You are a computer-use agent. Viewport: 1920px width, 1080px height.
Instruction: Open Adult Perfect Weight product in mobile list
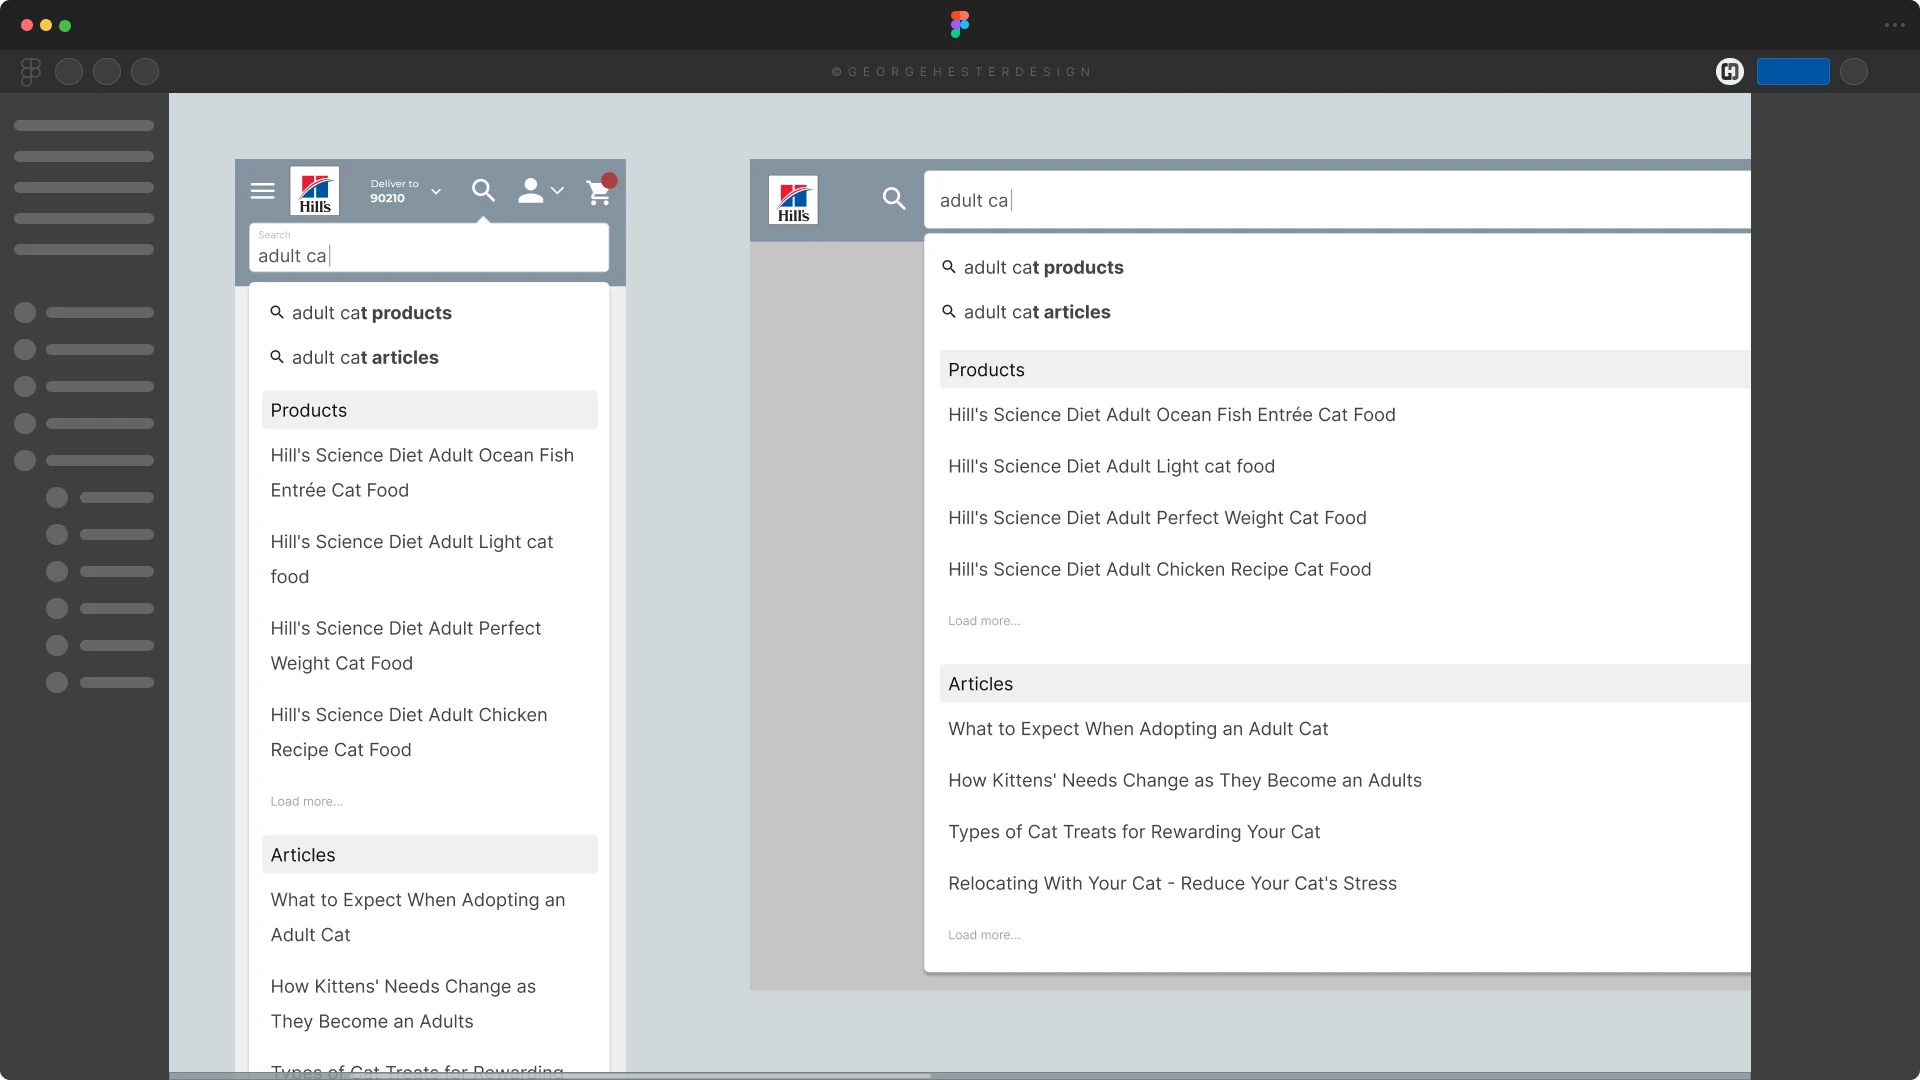point(406,646)
